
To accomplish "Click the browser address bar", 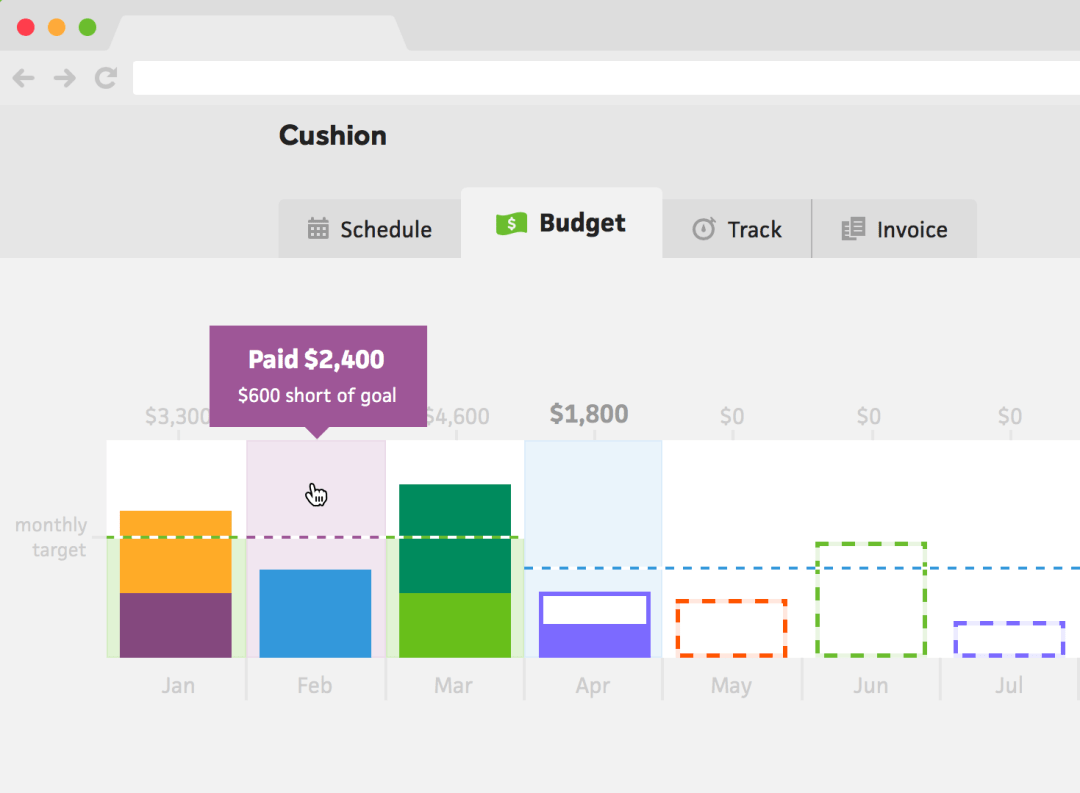I will (606, 78).
